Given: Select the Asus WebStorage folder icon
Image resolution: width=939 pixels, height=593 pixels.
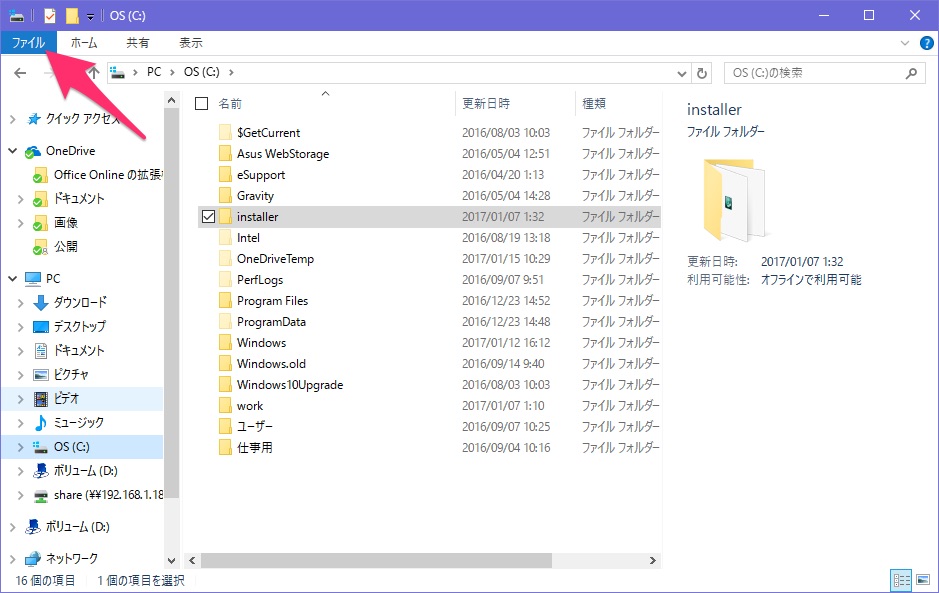Looking at the screenshot, I should tap(225, 153).
